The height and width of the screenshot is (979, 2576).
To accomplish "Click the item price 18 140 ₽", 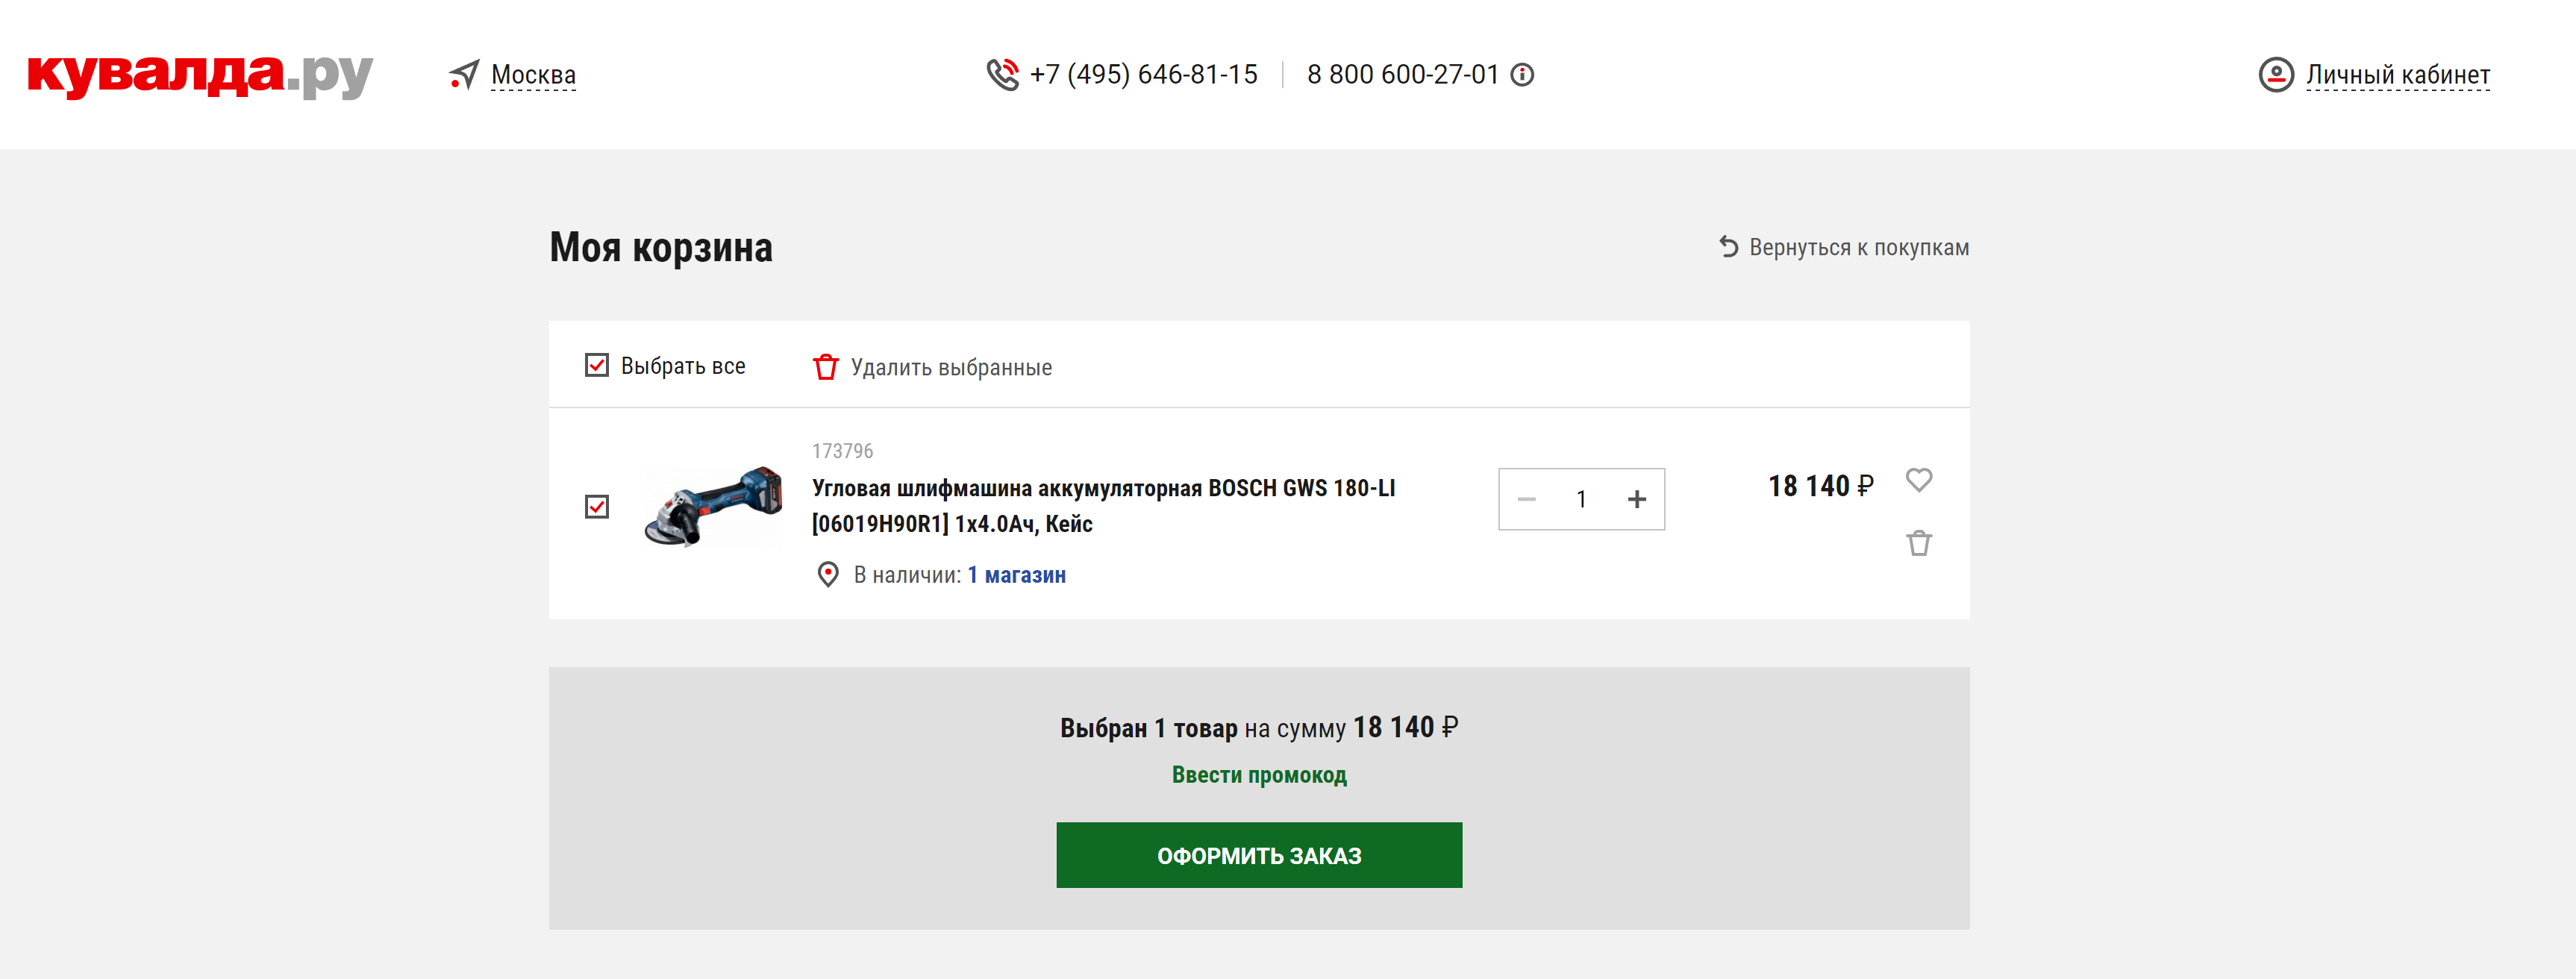I will pos(1821,486).
